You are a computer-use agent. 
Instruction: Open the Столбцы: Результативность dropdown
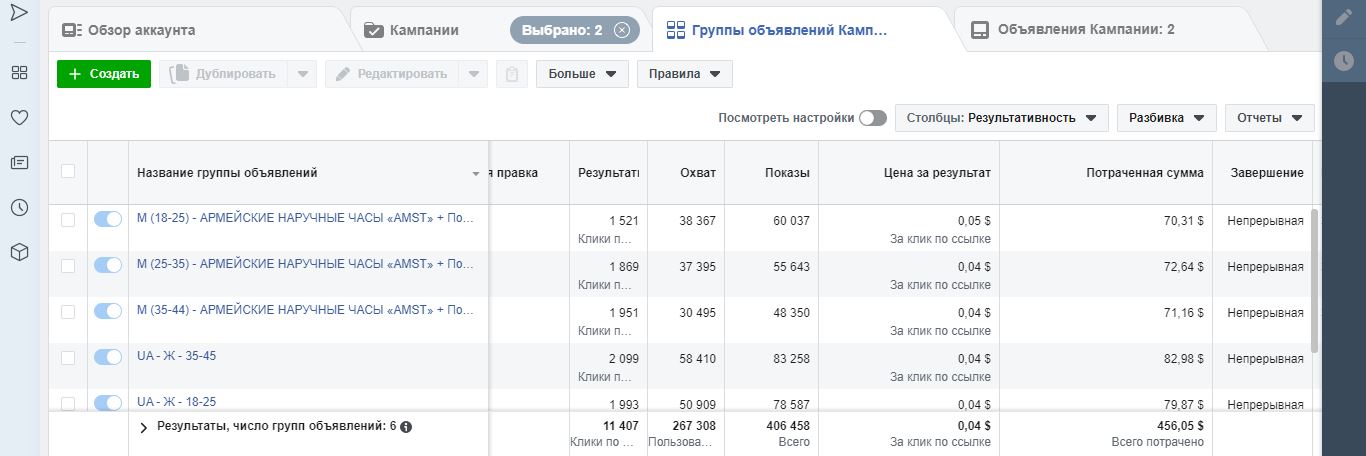(x=1002, y=118)
